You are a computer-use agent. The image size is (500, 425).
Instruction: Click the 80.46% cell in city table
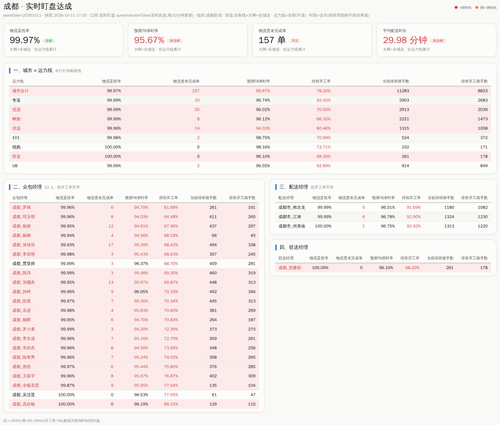323,128
